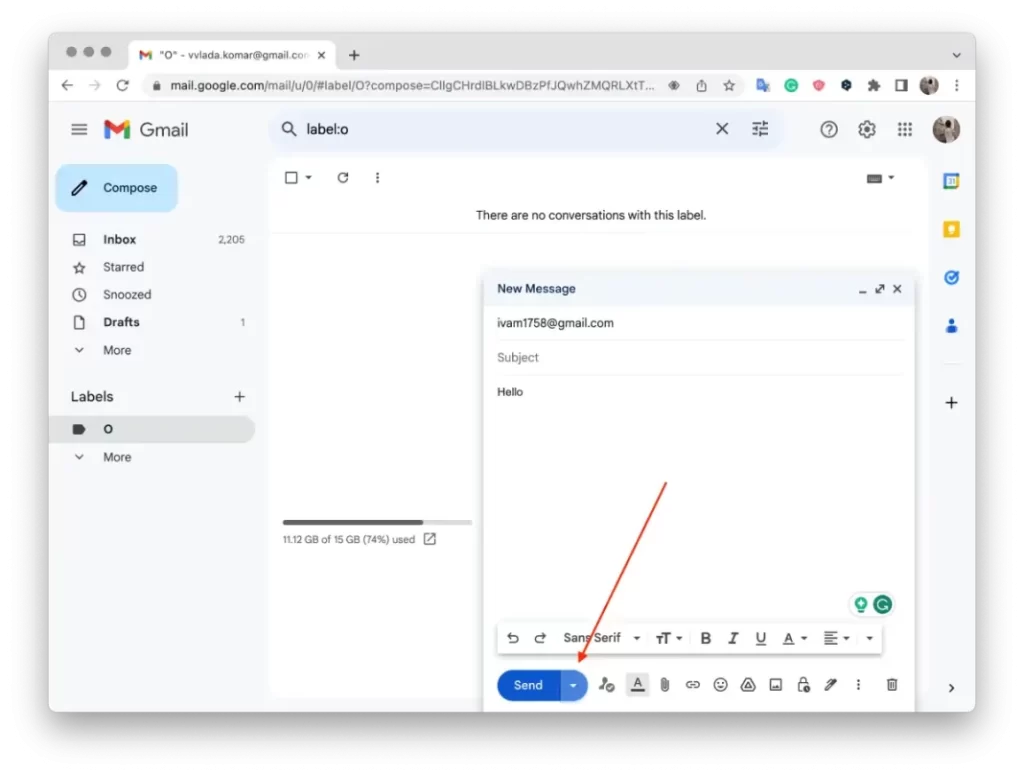Viewport: 1024px width, 776px height.
Task: Tick the select-all conversations checkbox
Action: [x=291, y=178]
